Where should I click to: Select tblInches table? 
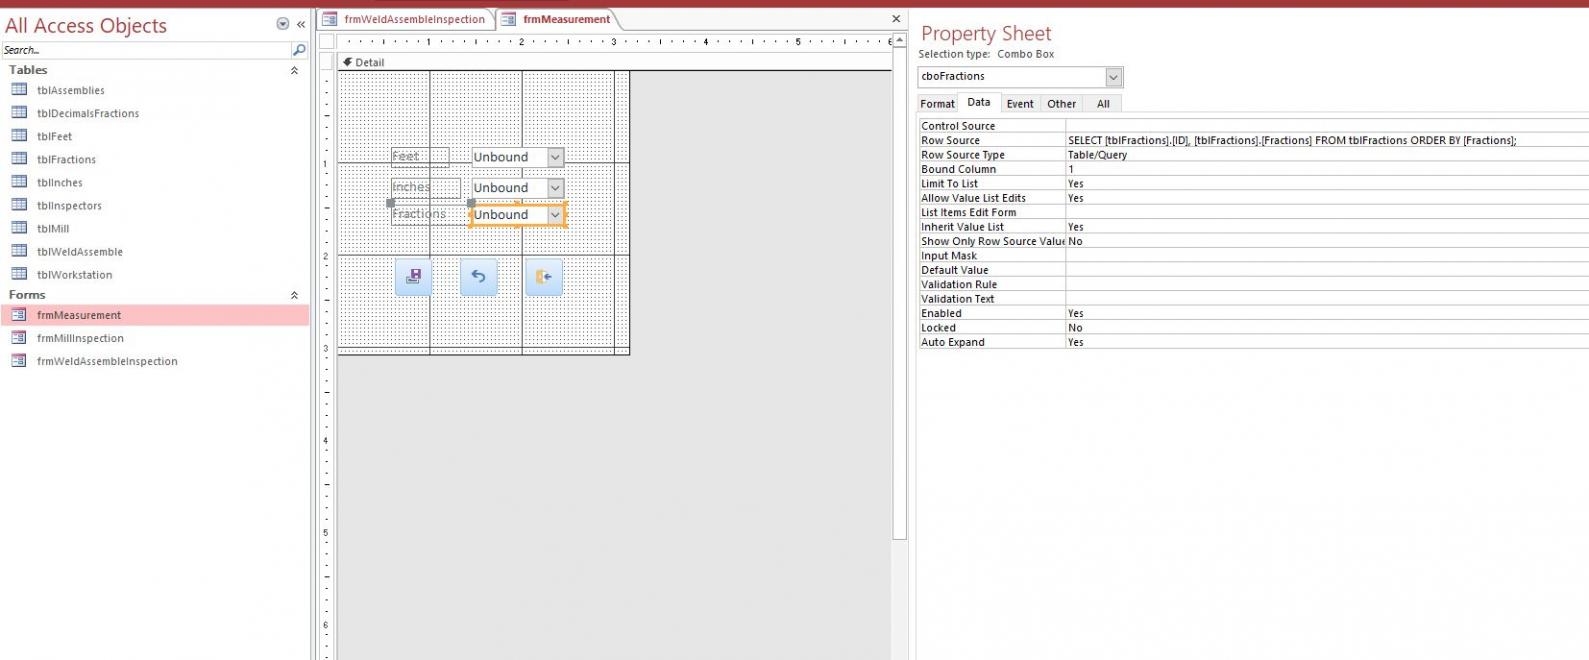point(60,182)
